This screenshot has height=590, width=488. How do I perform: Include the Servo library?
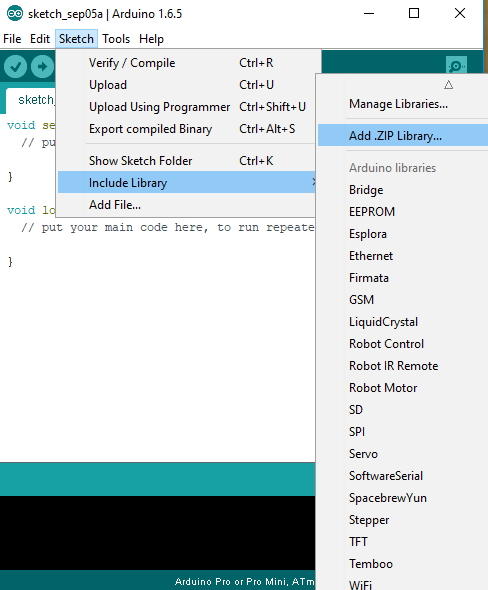pyautogui.click(x=403, y=454)
